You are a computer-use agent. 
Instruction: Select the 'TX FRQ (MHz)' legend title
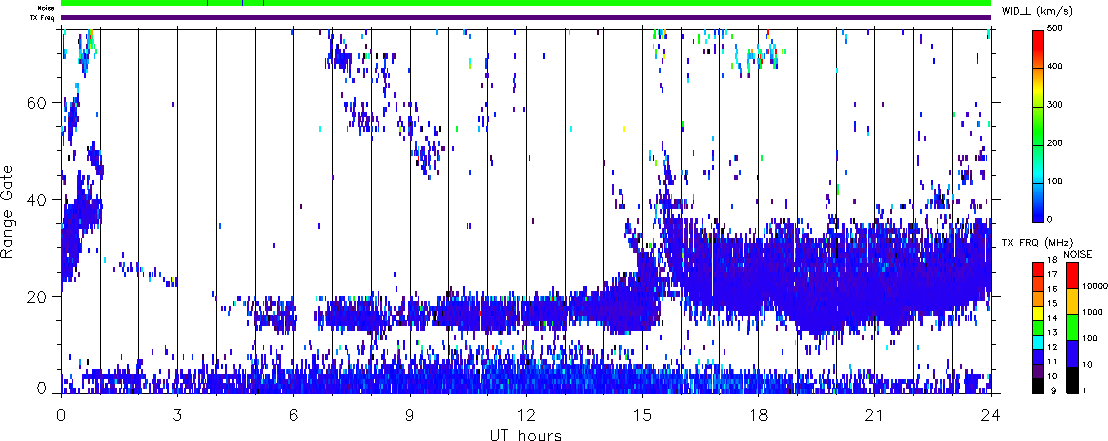coord(1037,243)
